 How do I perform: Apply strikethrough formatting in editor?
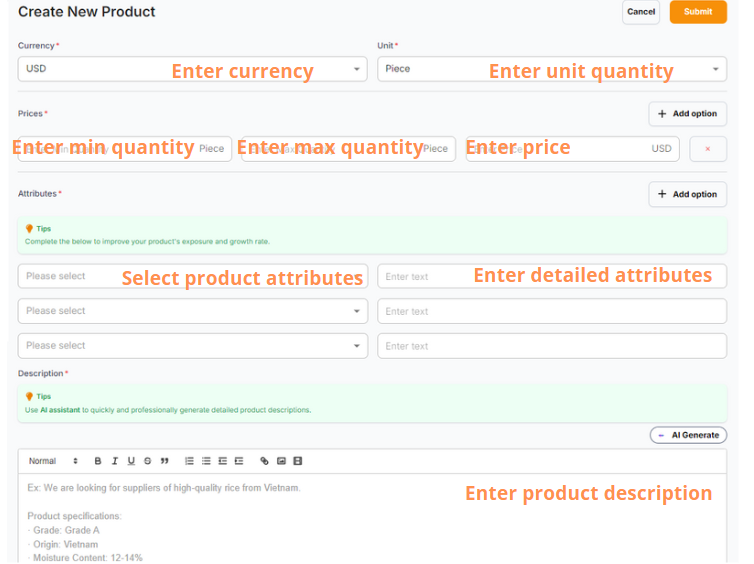point(148,461)
